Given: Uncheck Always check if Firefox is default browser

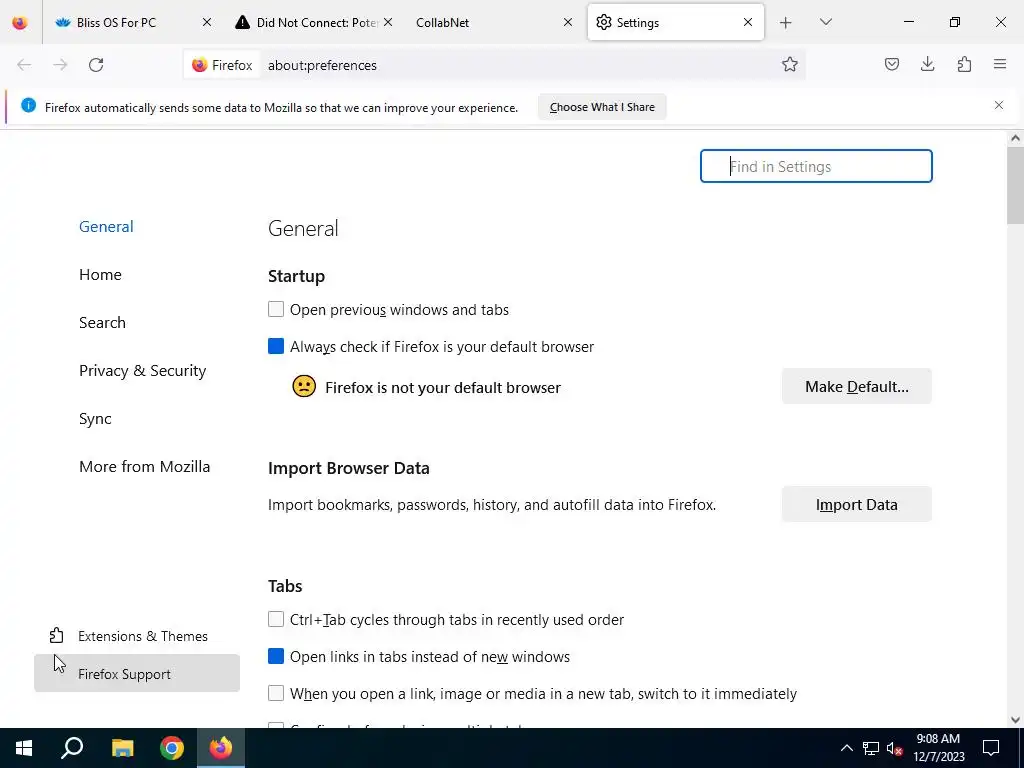Looking at the screenshot, I should click(276, 346).
